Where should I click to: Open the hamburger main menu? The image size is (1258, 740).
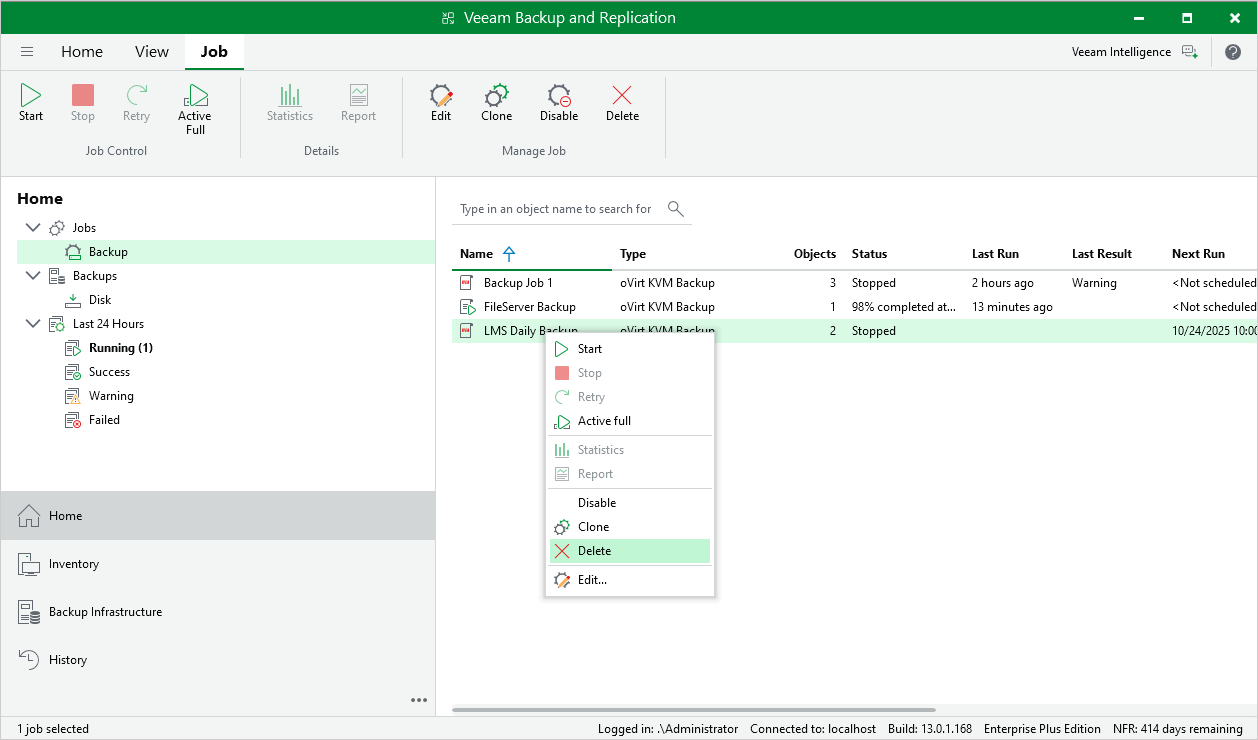click(x=27, y=52)
